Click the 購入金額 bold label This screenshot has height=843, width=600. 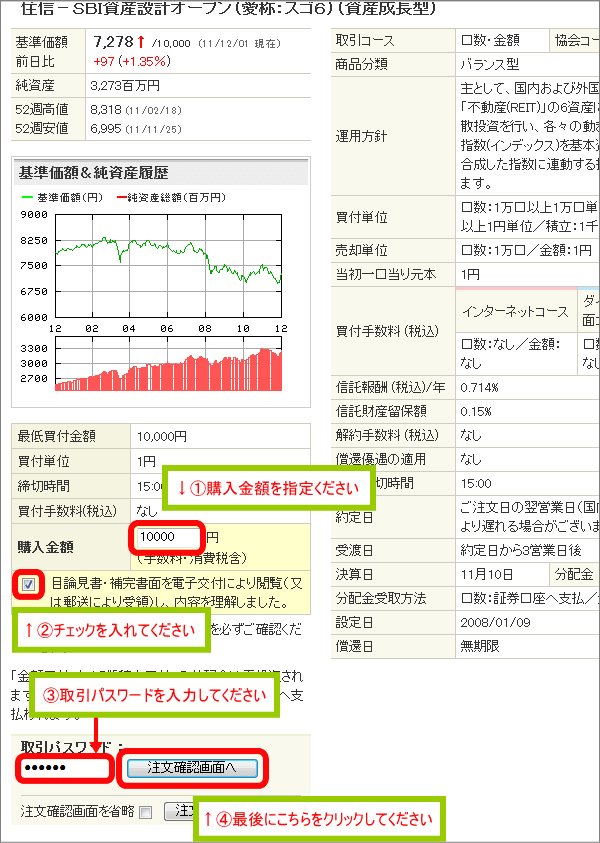[x=45, y=547]
